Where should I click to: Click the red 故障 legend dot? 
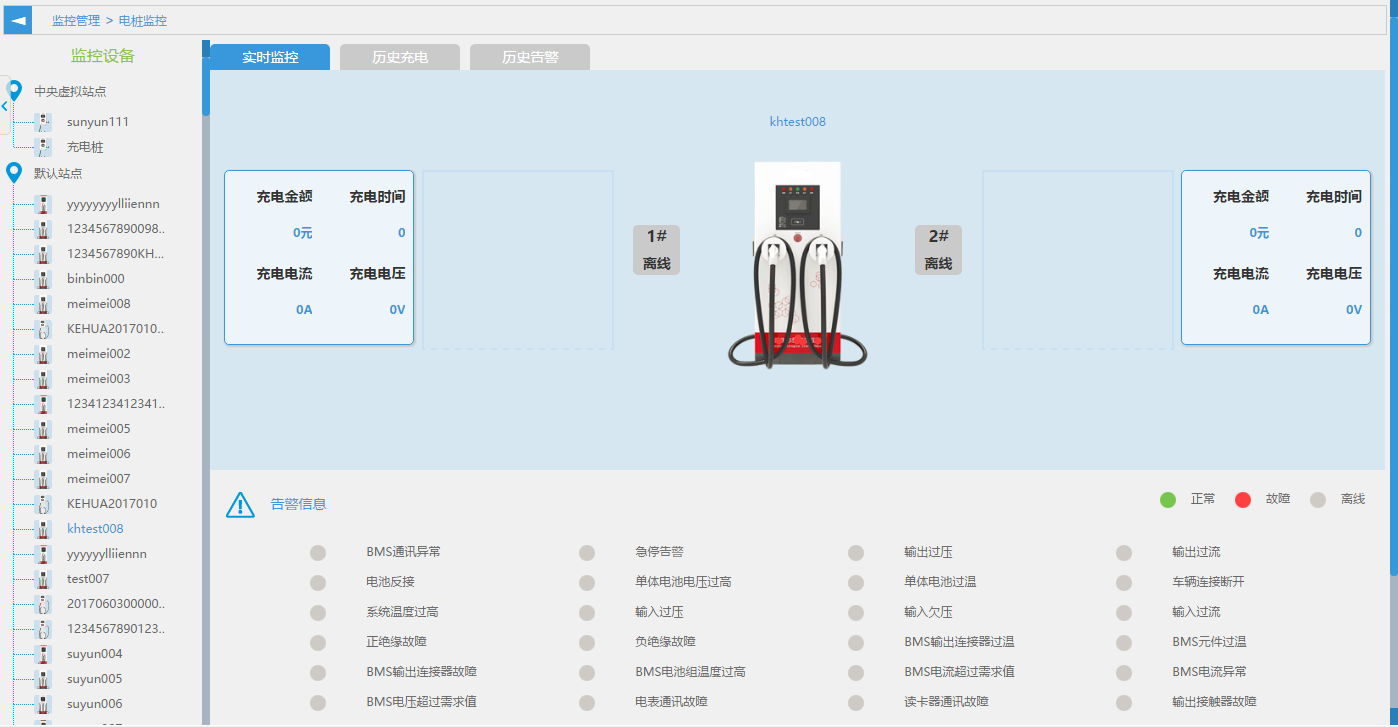[x=1243, y=500]
